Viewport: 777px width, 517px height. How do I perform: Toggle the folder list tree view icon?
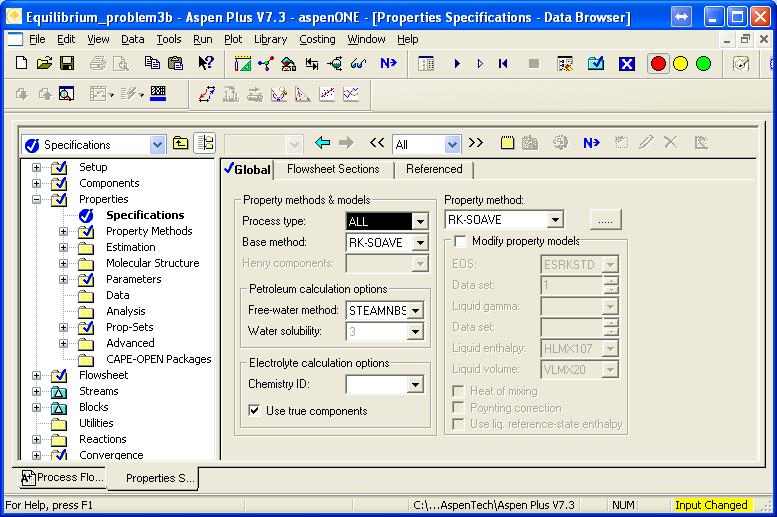click(x=205, y=143)
